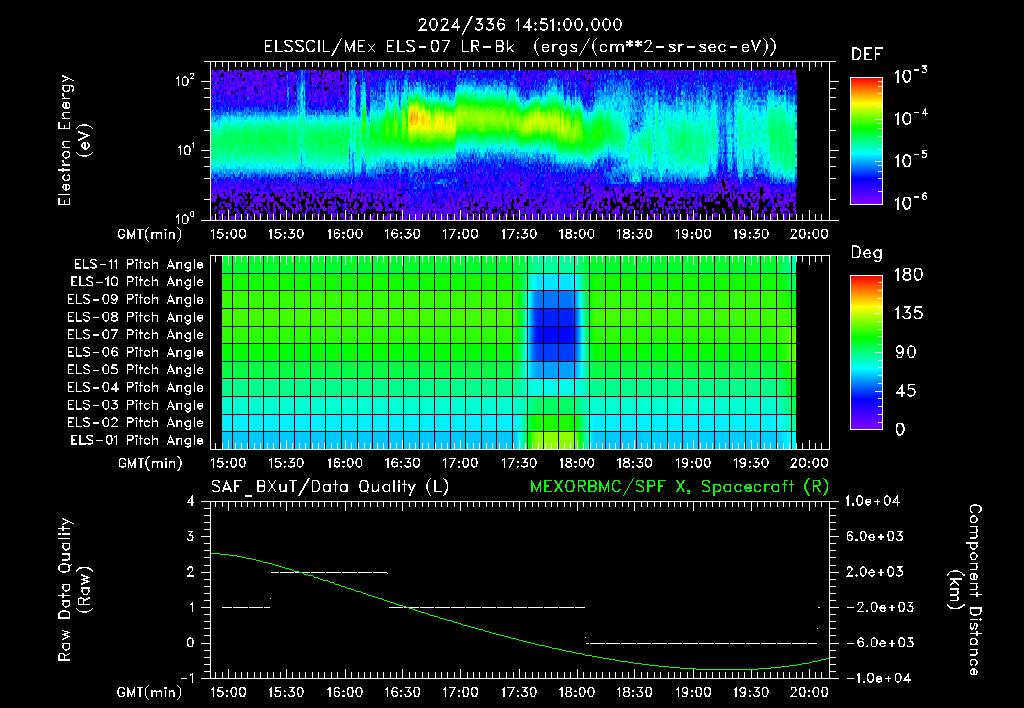Click the Deg legend title
Image resolution: width=1024 pixels, height=708 pixels.
867,253
